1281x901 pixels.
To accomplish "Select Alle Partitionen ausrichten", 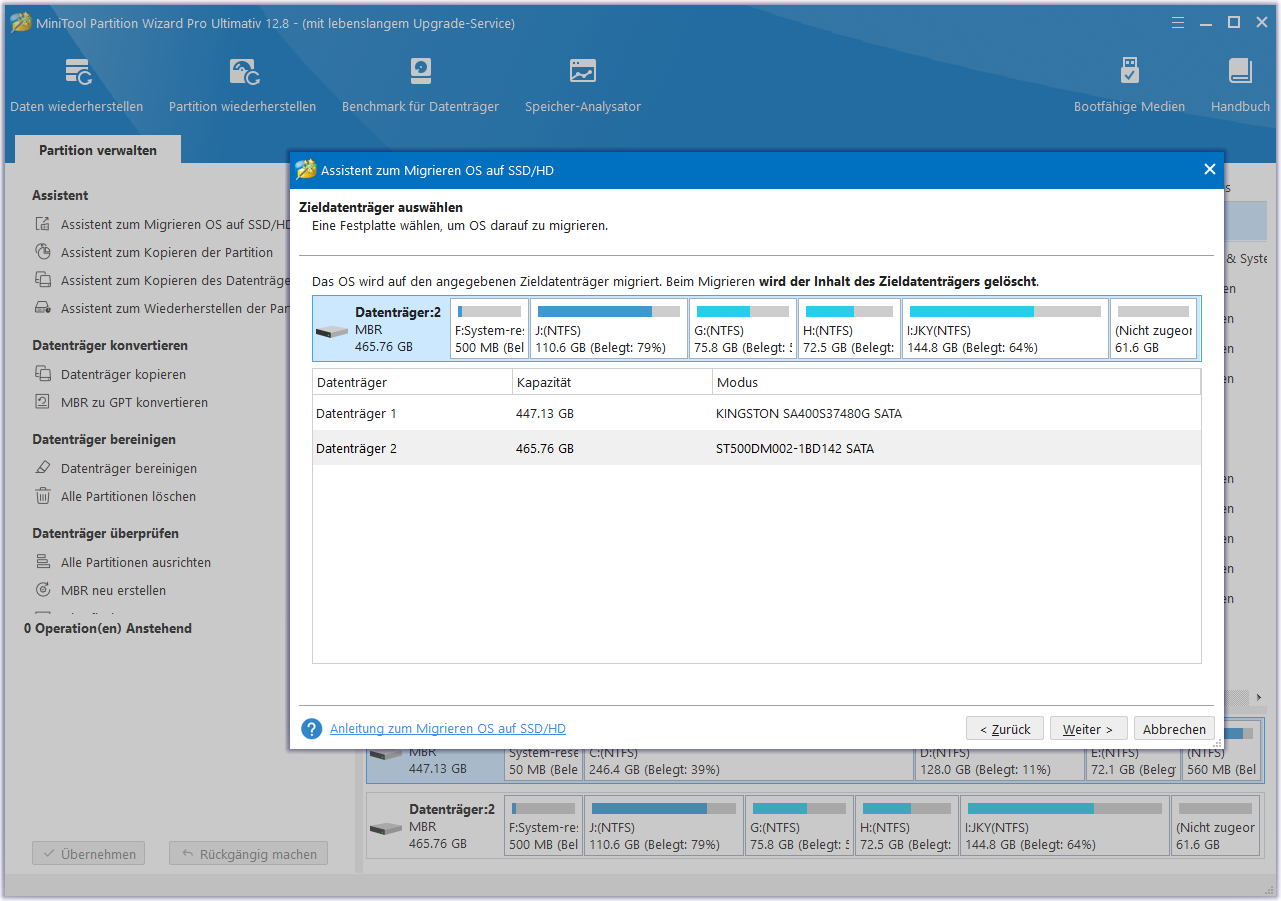I will tap(136, 563).
